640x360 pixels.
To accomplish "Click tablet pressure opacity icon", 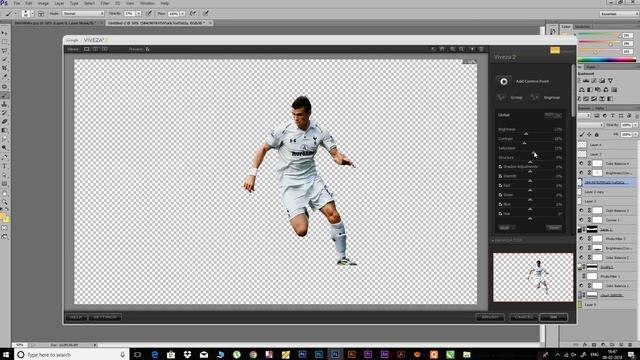I will tap(149, 13).
